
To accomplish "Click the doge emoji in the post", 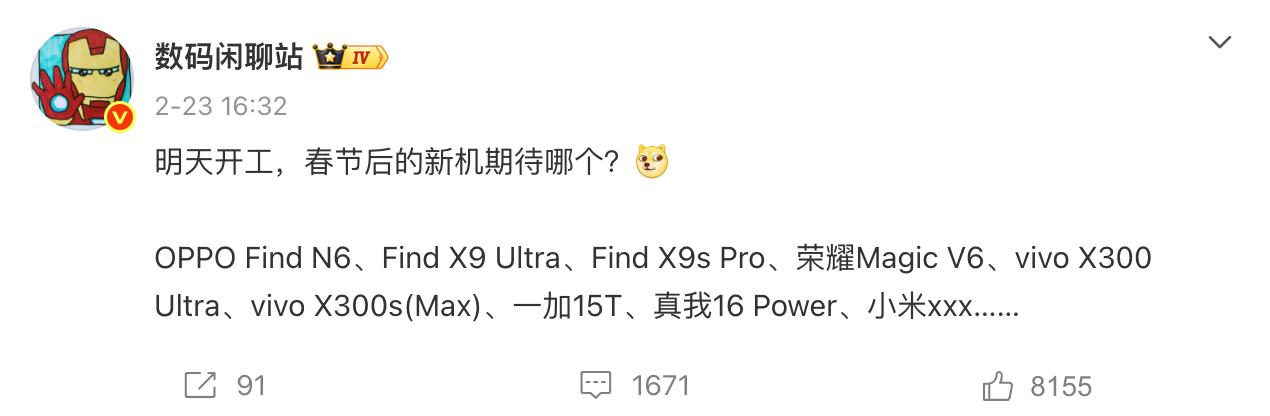I will pyautogui.click(x=652, y=162).
